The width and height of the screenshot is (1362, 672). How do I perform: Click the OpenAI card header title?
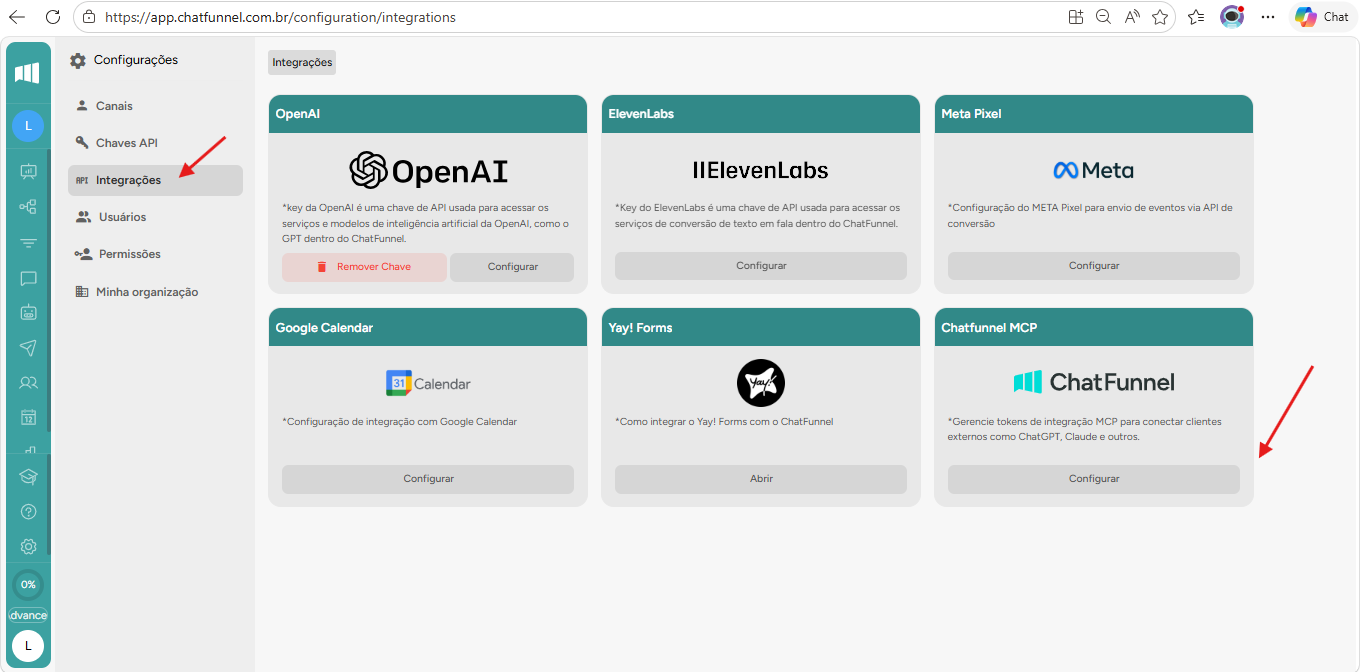point(296,114)
